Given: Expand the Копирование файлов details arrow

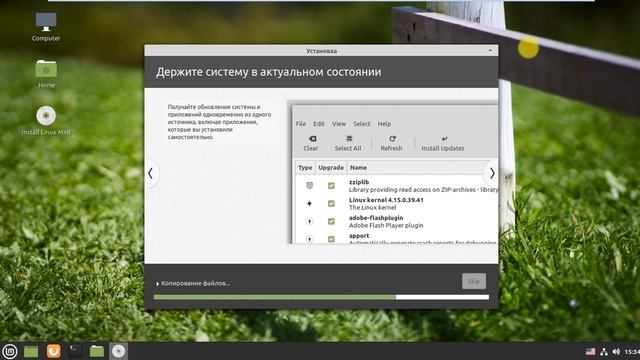Looking at the screenshot, I should (158, 284).
